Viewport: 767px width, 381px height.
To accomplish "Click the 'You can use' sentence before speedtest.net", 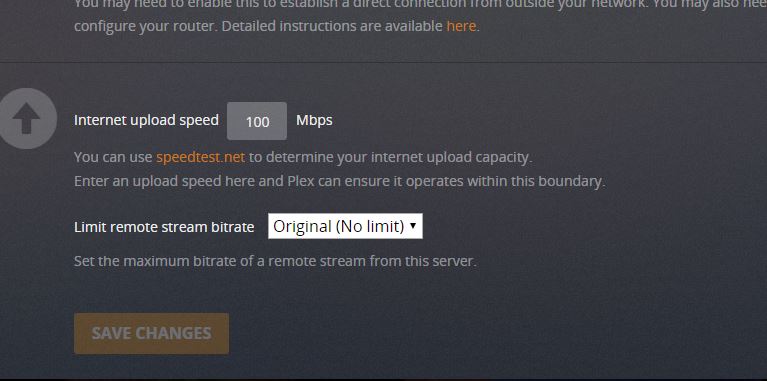I will 113,157.
